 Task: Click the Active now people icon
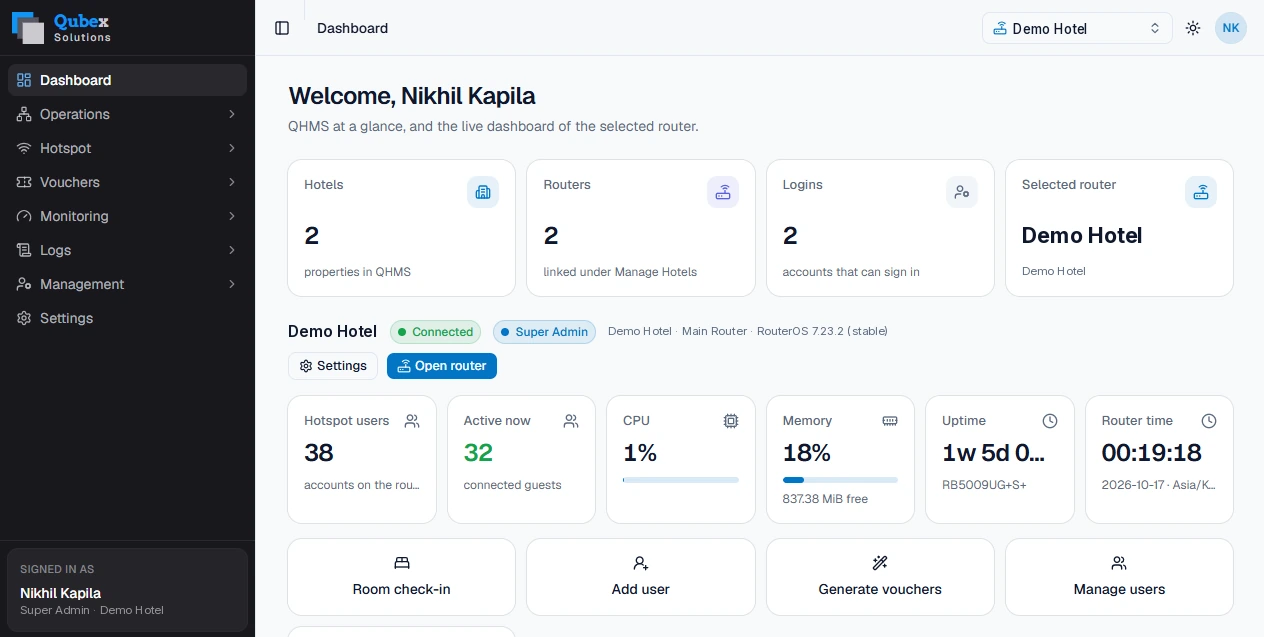[x=571, y=421]
